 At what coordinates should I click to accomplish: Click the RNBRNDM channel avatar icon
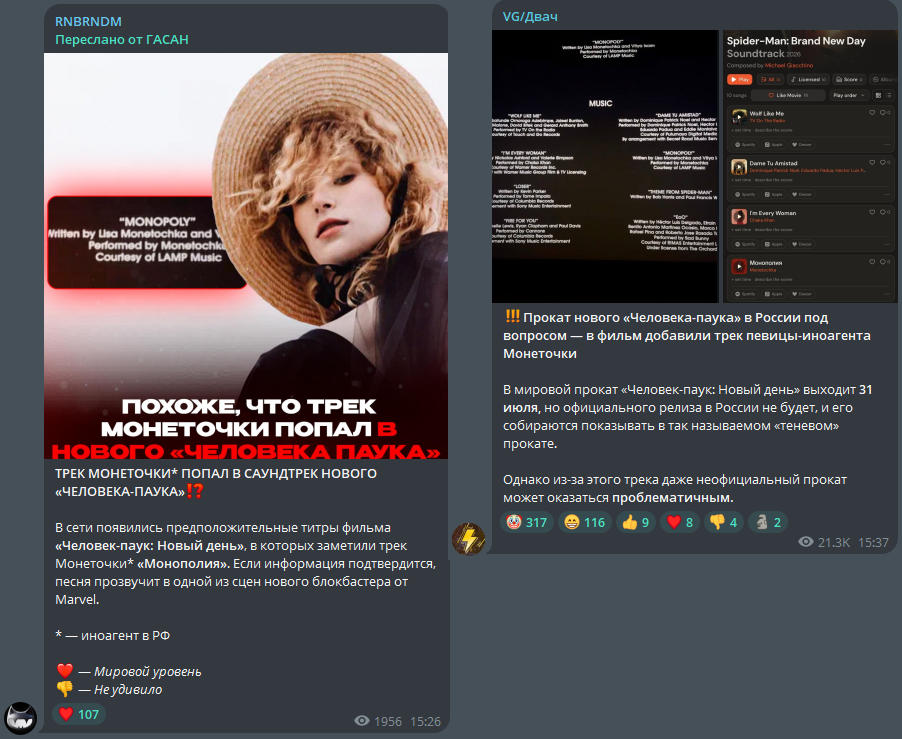point(20,718)
